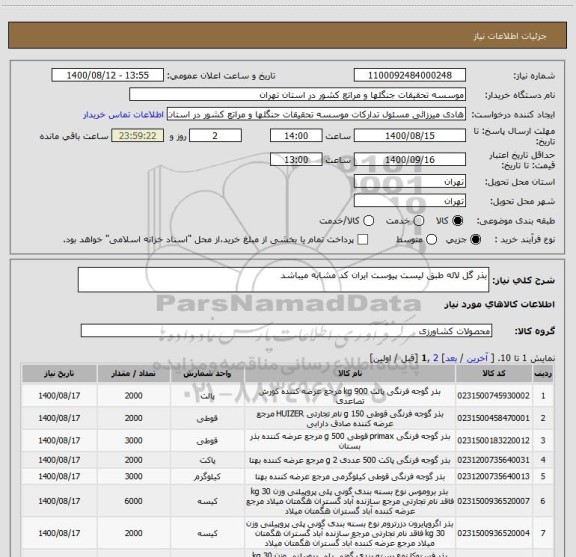Click the واحد شمارش column header
The height and width of the screenshot is (557, 576).
click(x=207, y=373)
